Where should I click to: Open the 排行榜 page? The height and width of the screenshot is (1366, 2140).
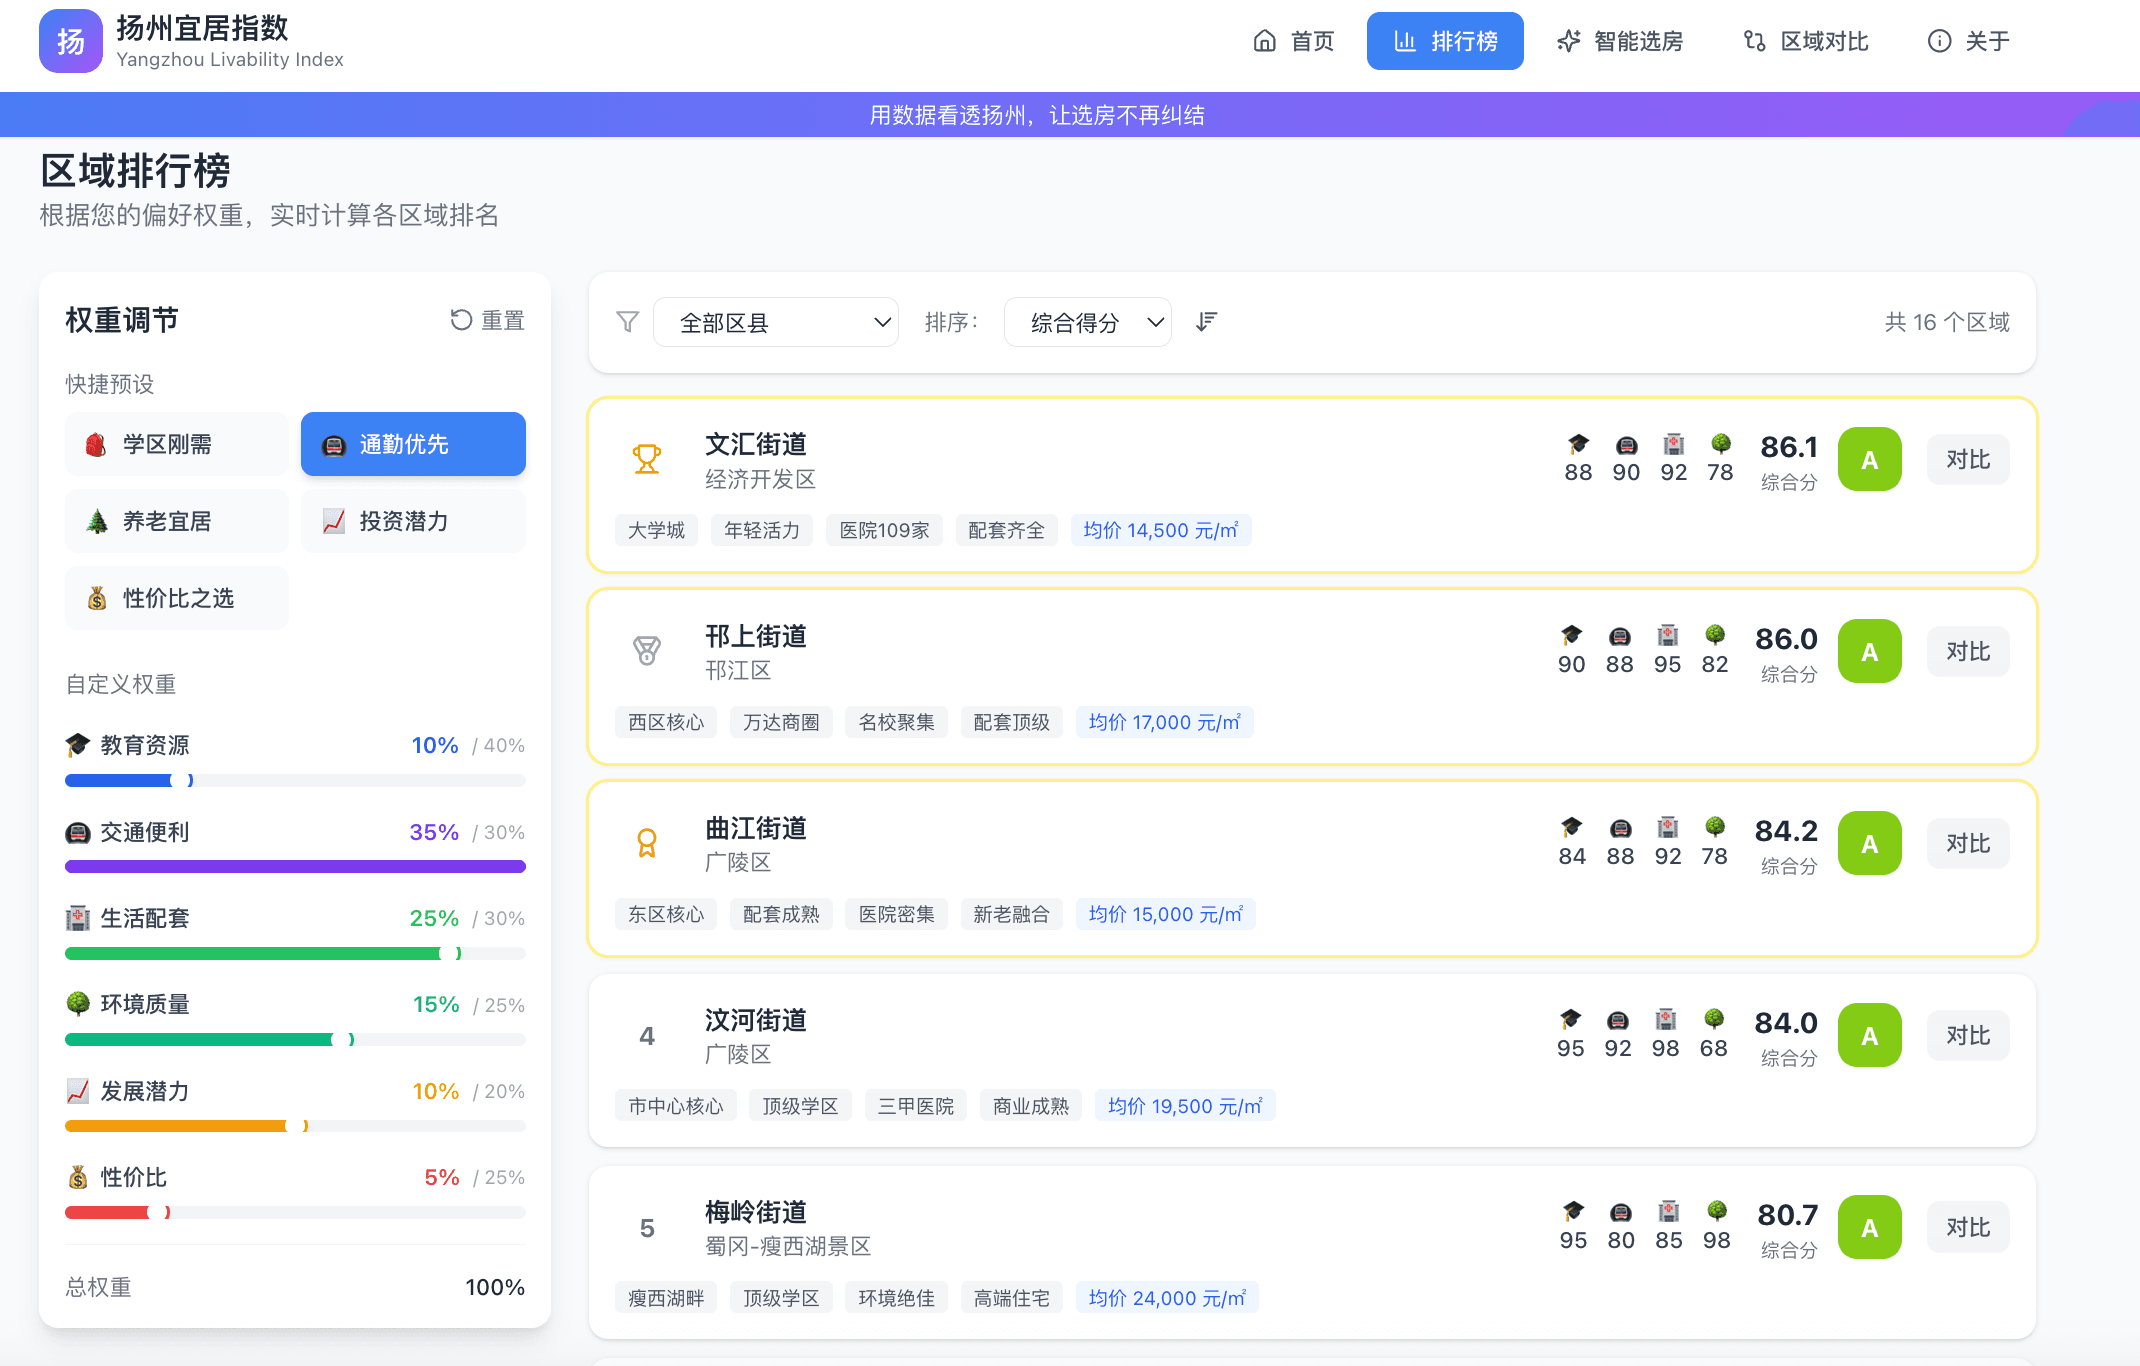[1445, 41]
